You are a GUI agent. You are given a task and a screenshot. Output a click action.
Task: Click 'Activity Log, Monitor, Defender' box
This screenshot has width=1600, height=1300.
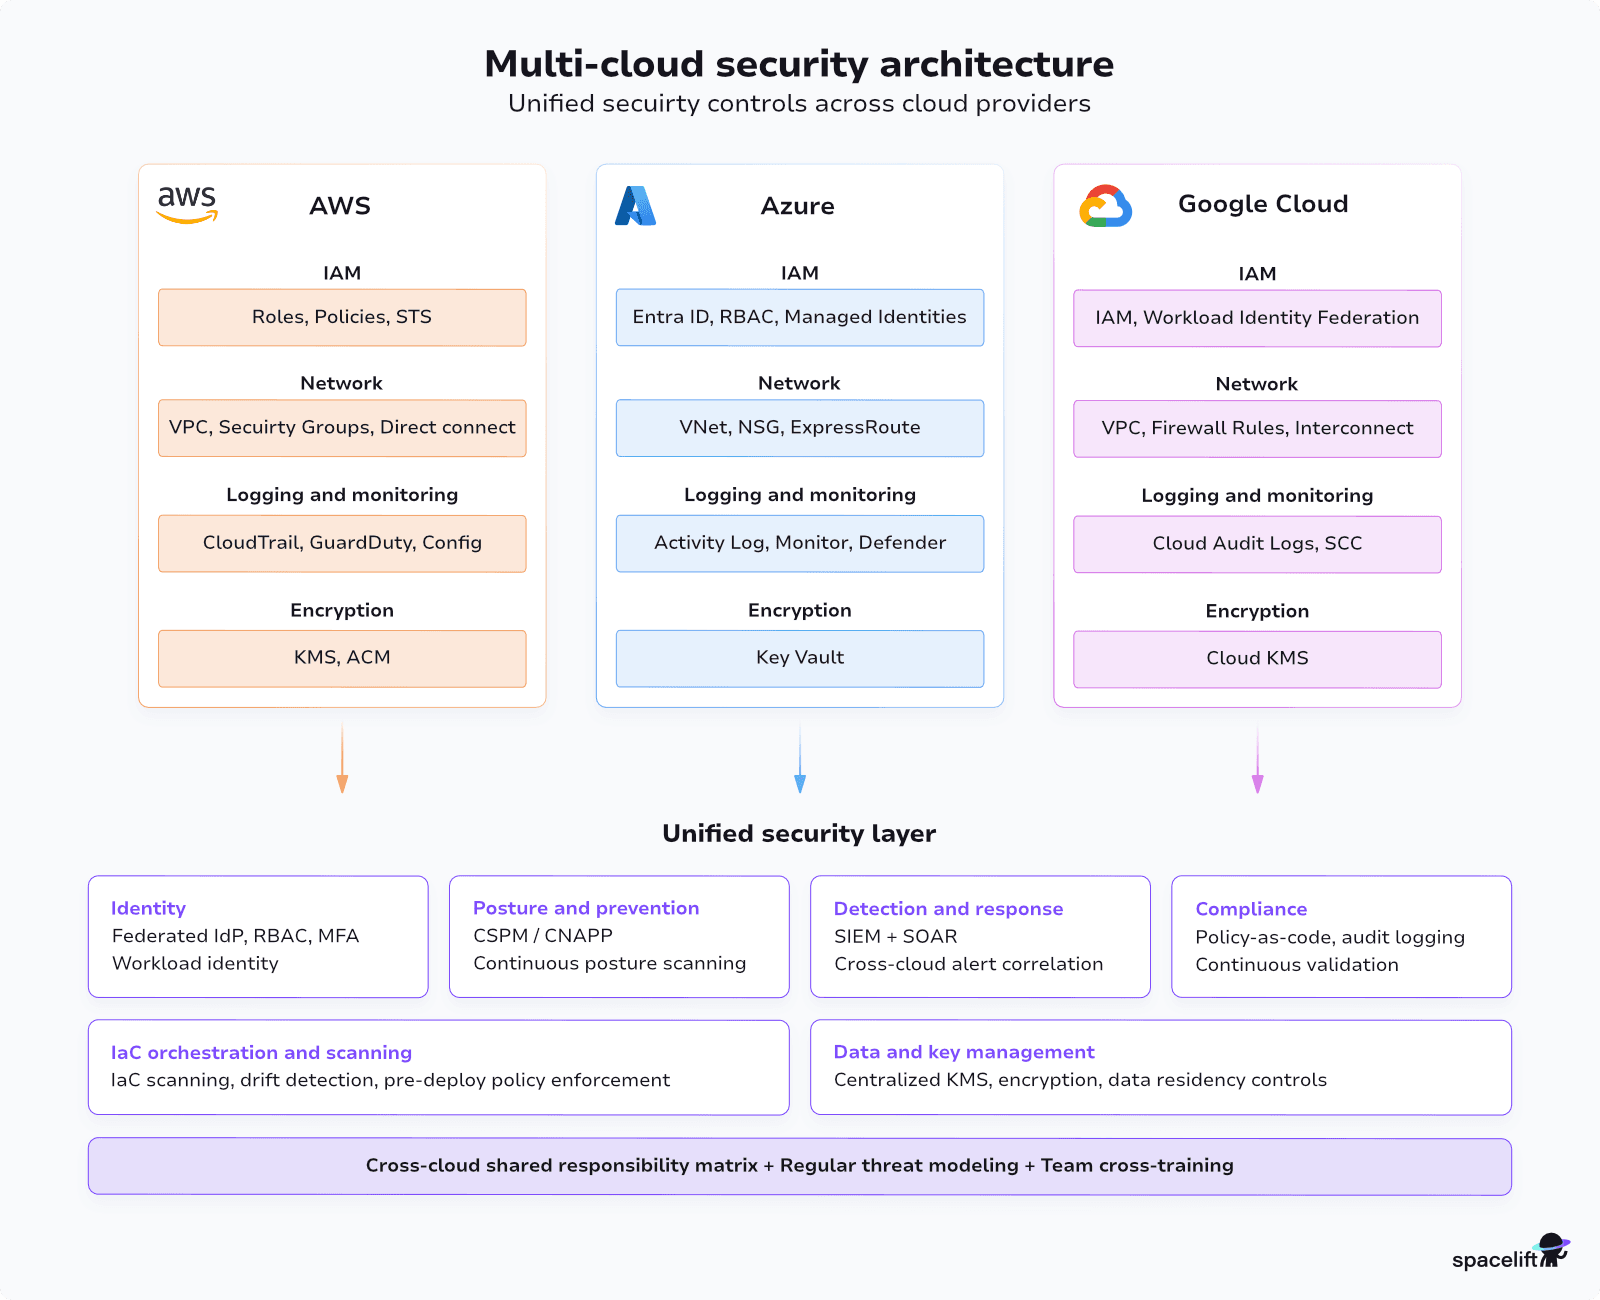800,543
